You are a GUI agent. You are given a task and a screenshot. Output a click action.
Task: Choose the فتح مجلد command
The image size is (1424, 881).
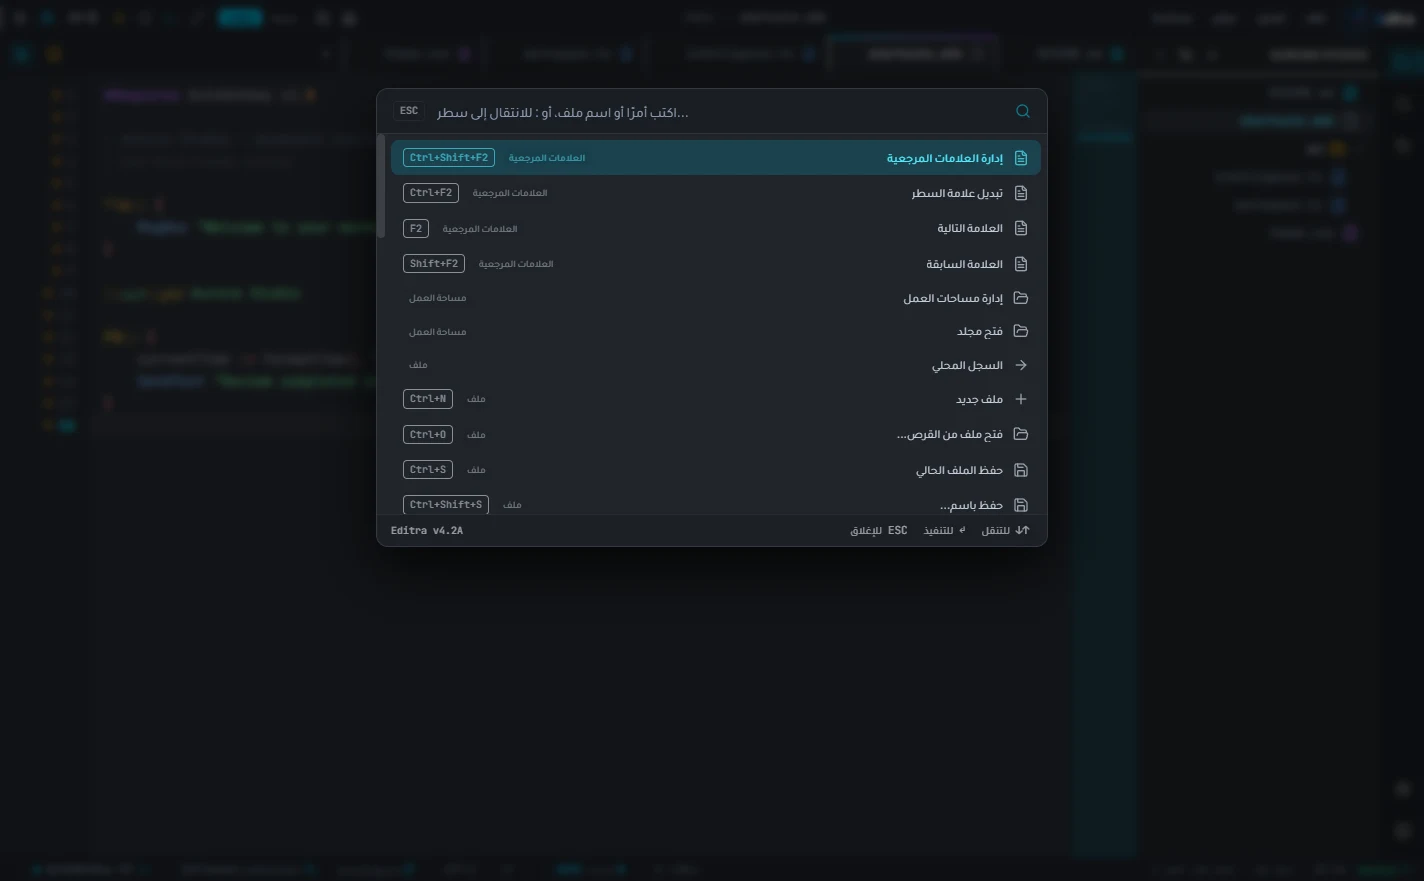(716, 331)
